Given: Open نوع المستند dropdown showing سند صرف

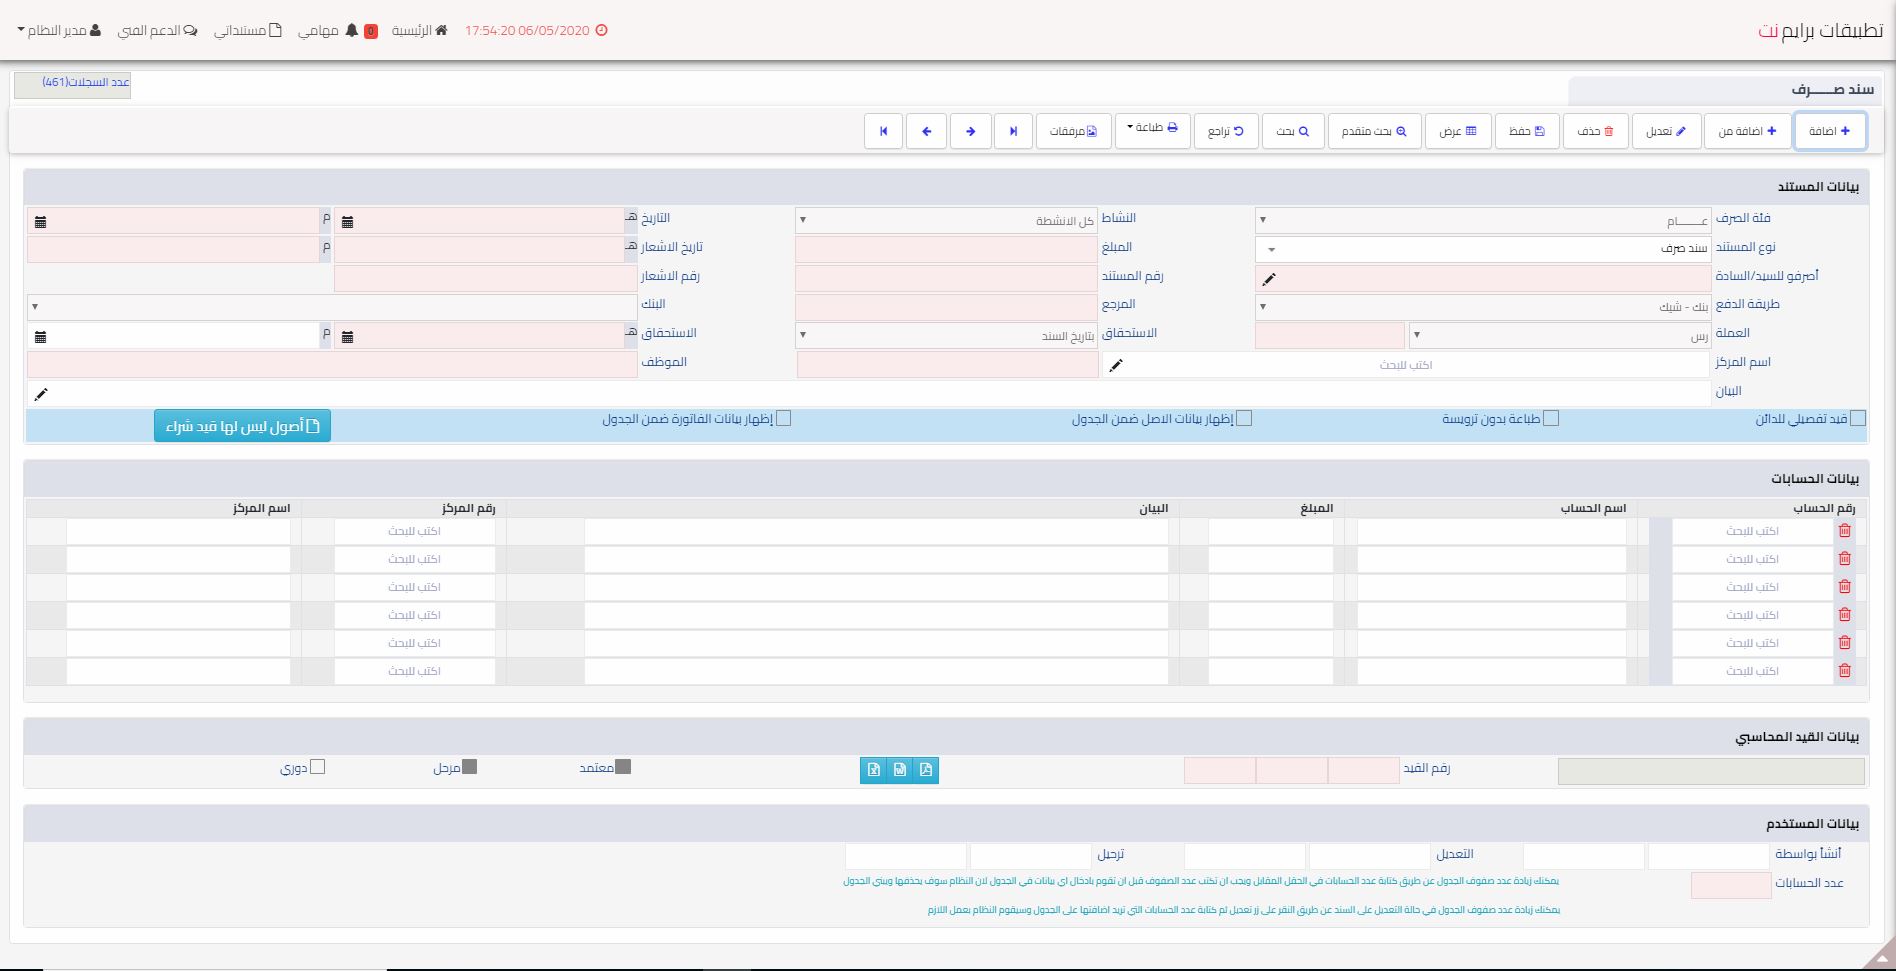Looking at the screenshot, I should pyautogui.click(x=1483, y=249).
